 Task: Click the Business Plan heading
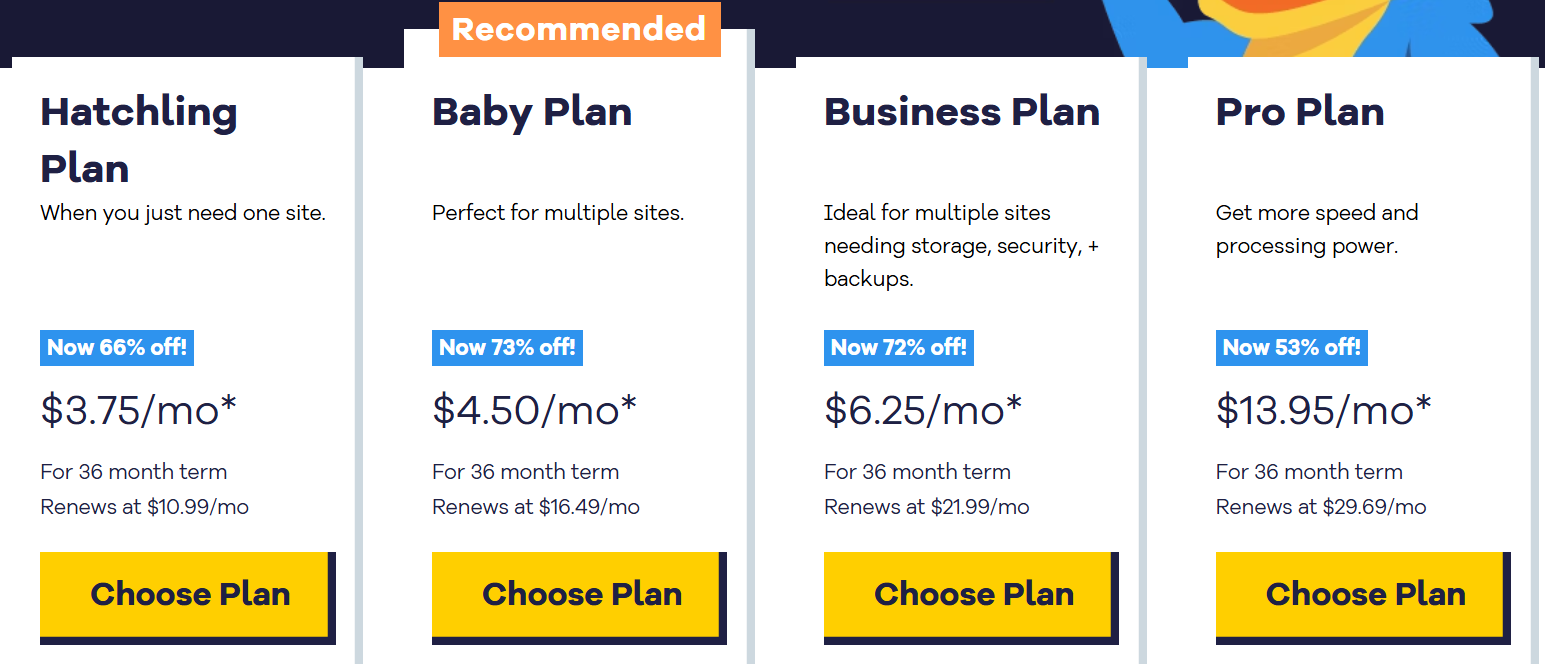(962, 112)
